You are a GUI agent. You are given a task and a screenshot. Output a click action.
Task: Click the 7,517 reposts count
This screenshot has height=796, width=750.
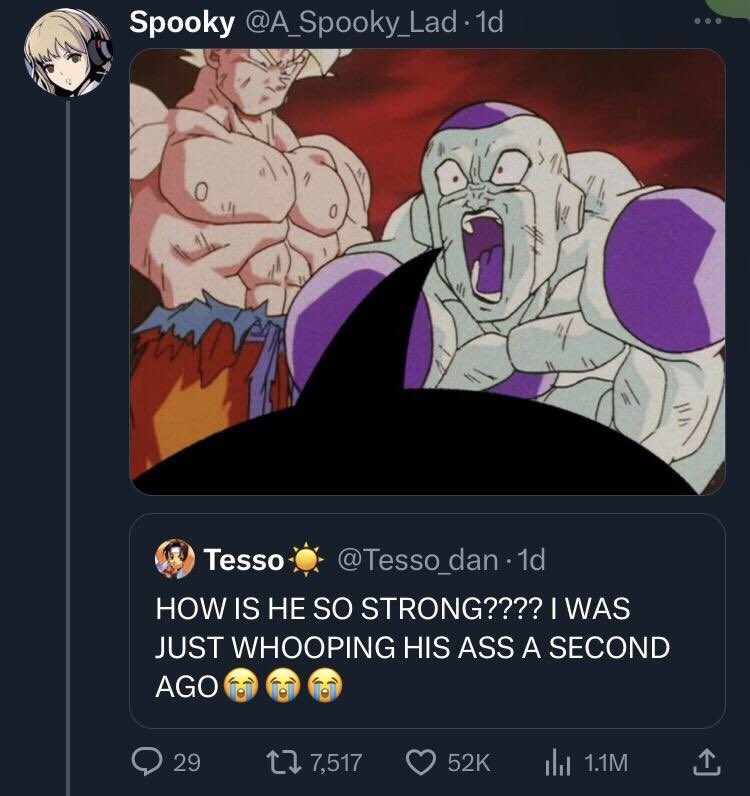point(335,763)
